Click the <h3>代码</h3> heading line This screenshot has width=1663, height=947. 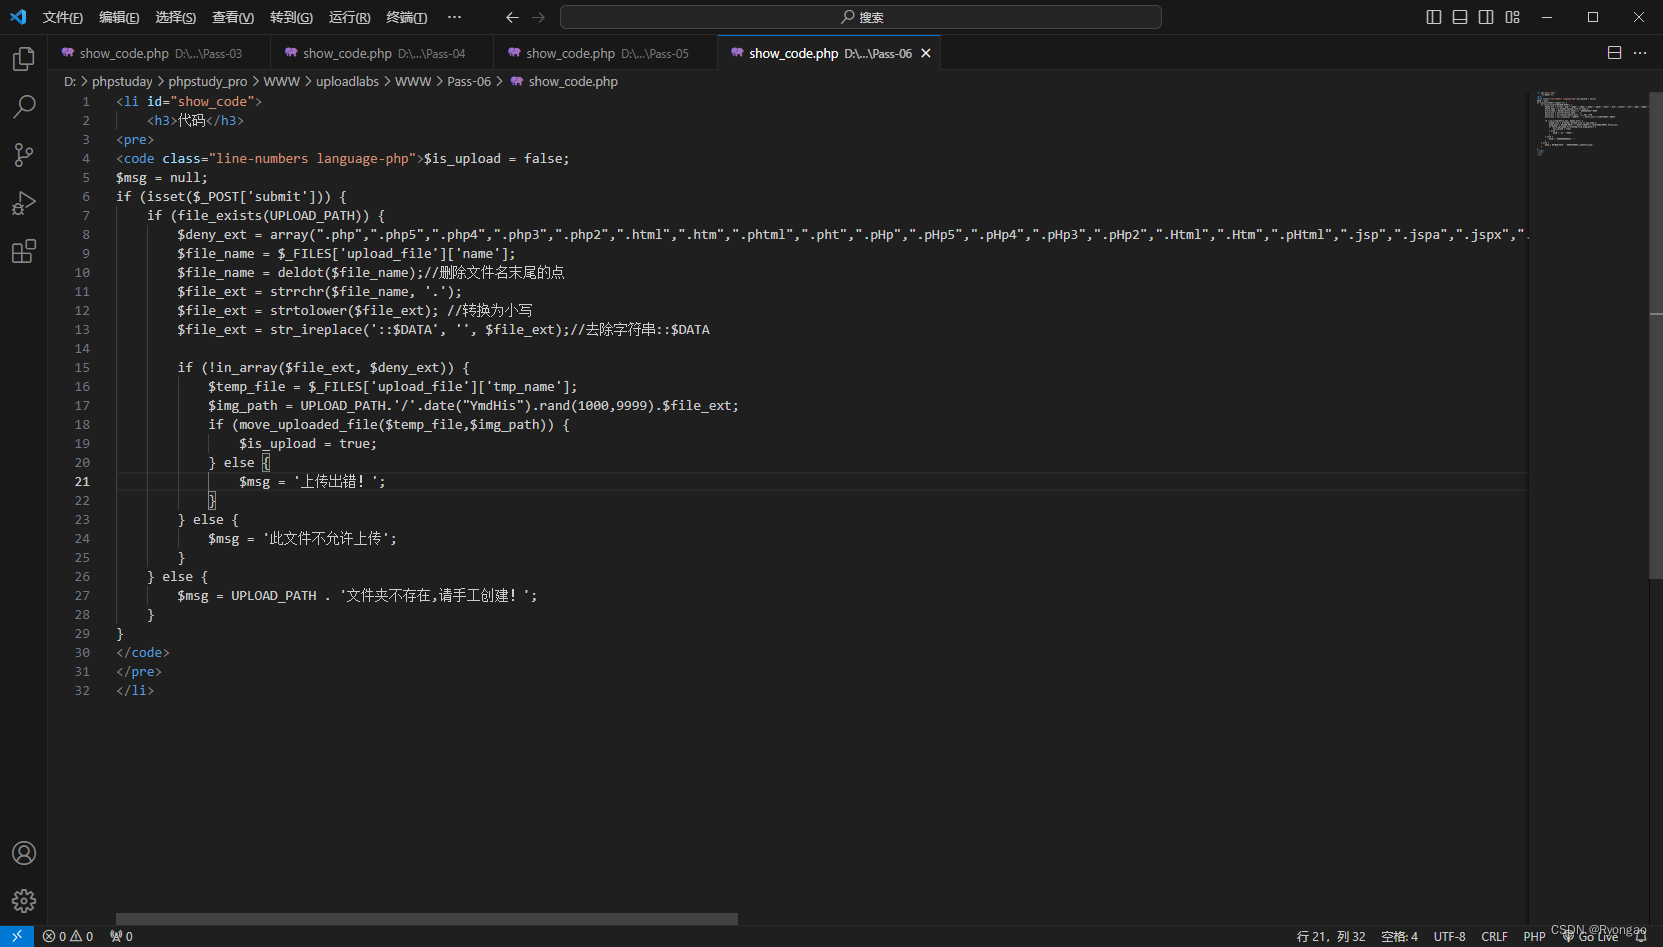[195, 120]
